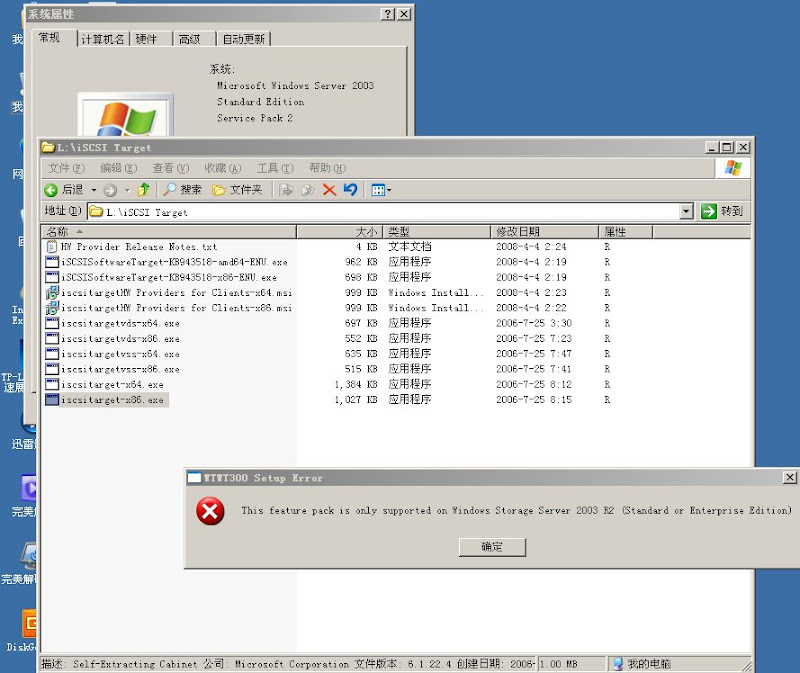Screen dimensions: 800x673
Task: Open the 编辑(E) menu
Action: pos(118,168)
